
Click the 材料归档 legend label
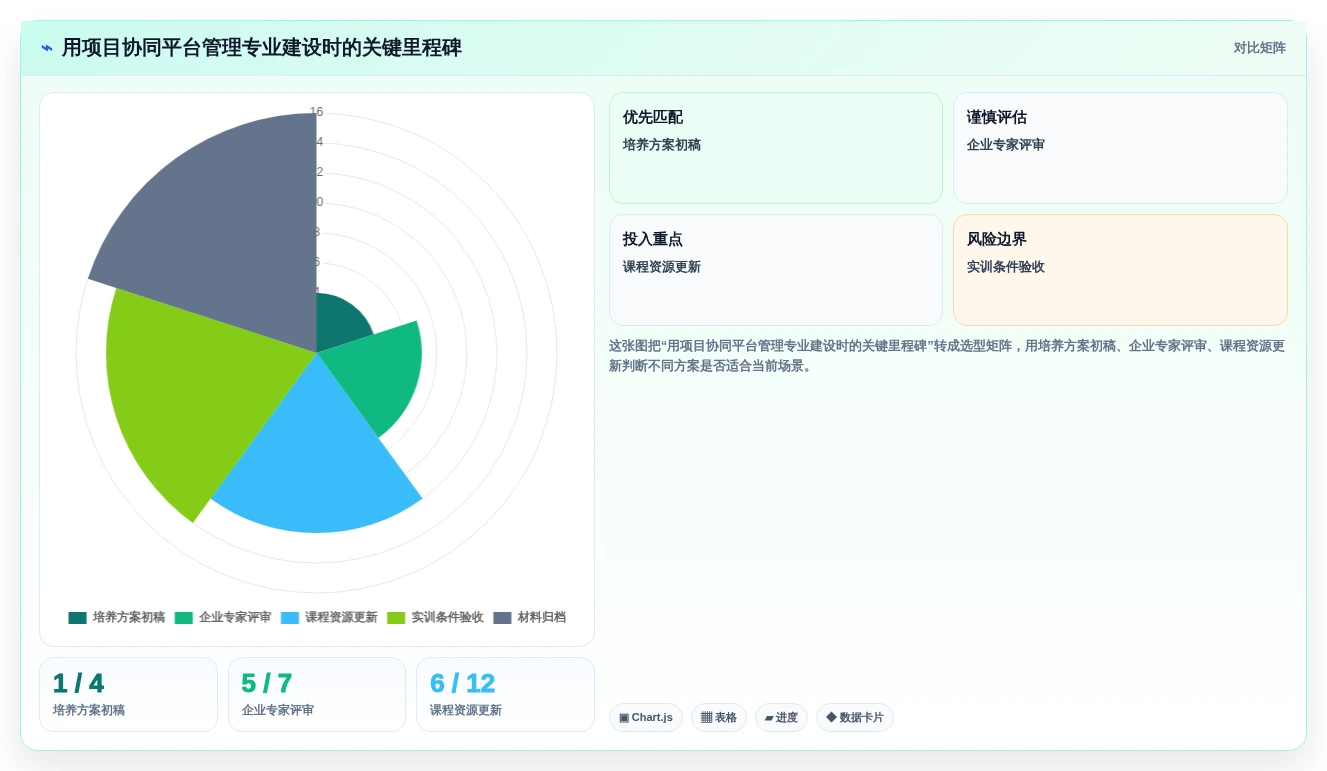click(542, 618)
